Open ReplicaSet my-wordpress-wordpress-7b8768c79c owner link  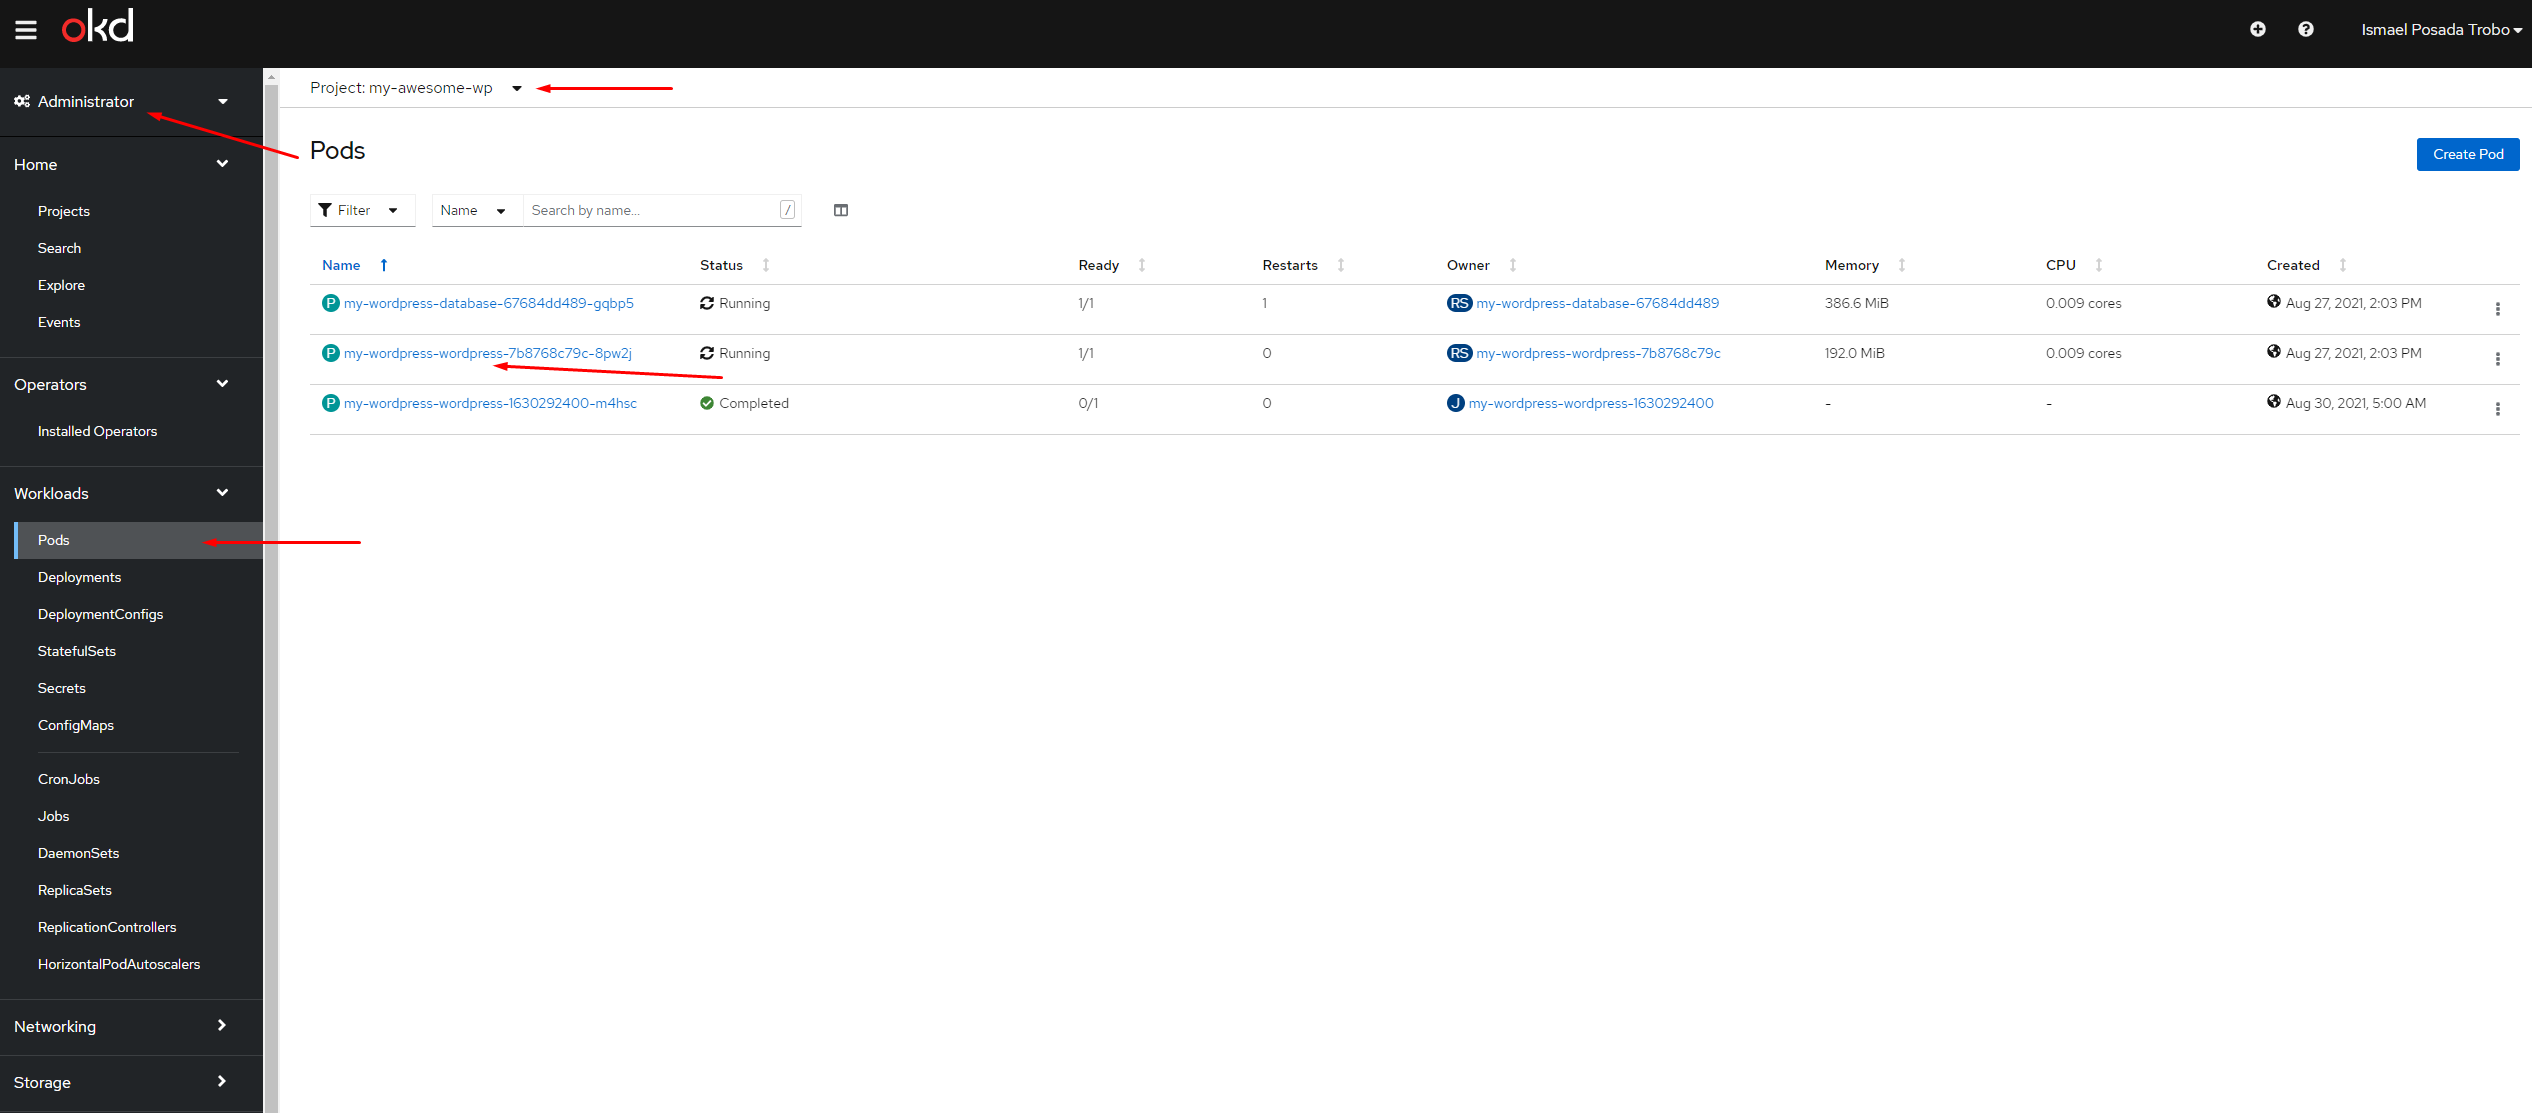point(1599,353)
